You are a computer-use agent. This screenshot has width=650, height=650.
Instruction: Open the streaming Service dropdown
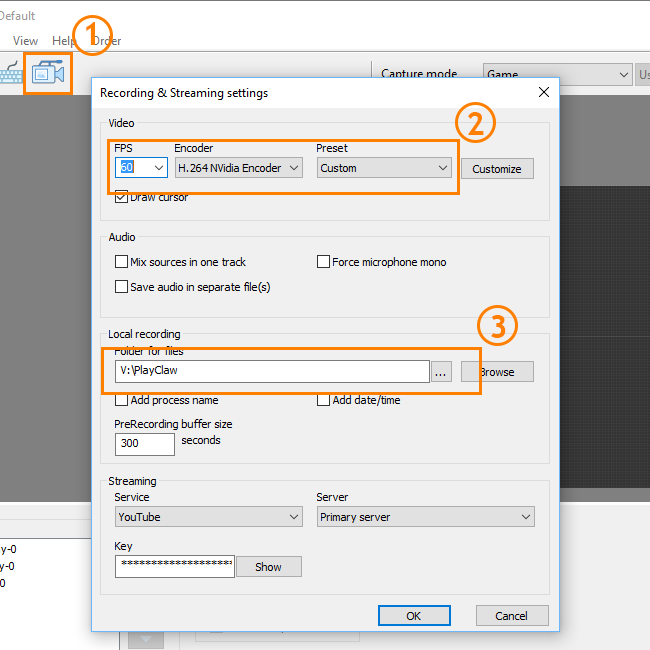tap(209, 517)
